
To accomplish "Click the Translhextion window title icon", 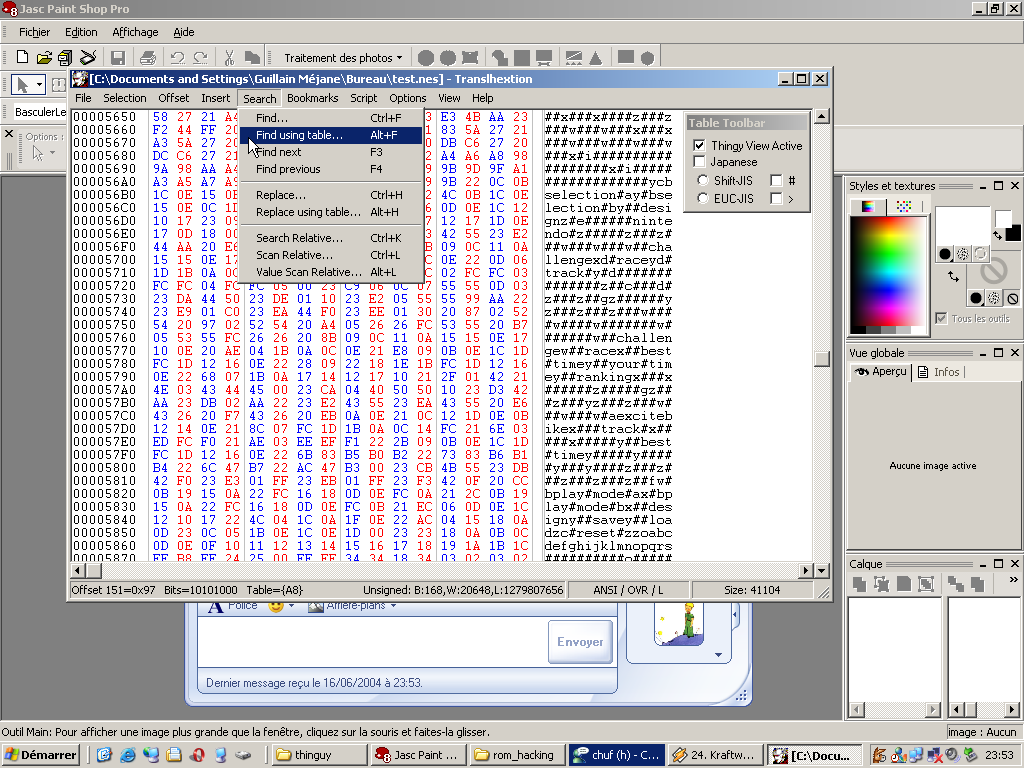I will tap(80, 79).
